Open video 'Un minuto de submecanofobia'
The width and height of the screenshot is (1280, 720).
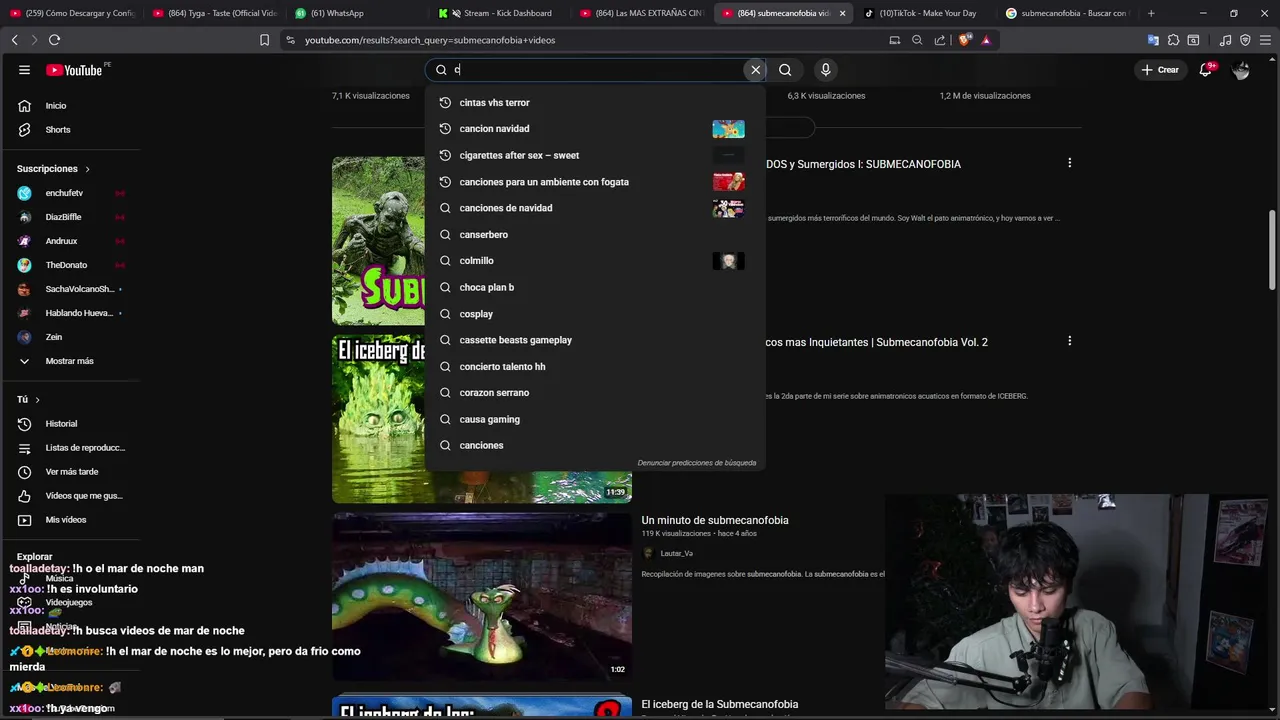click(x=715, y=520)
